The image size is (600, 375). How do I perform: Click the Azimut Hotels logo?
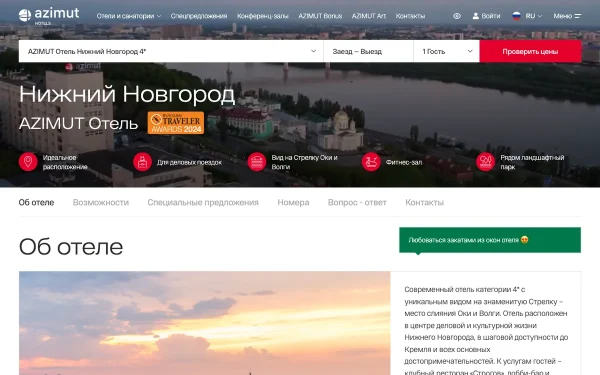[x=49, y=16]
